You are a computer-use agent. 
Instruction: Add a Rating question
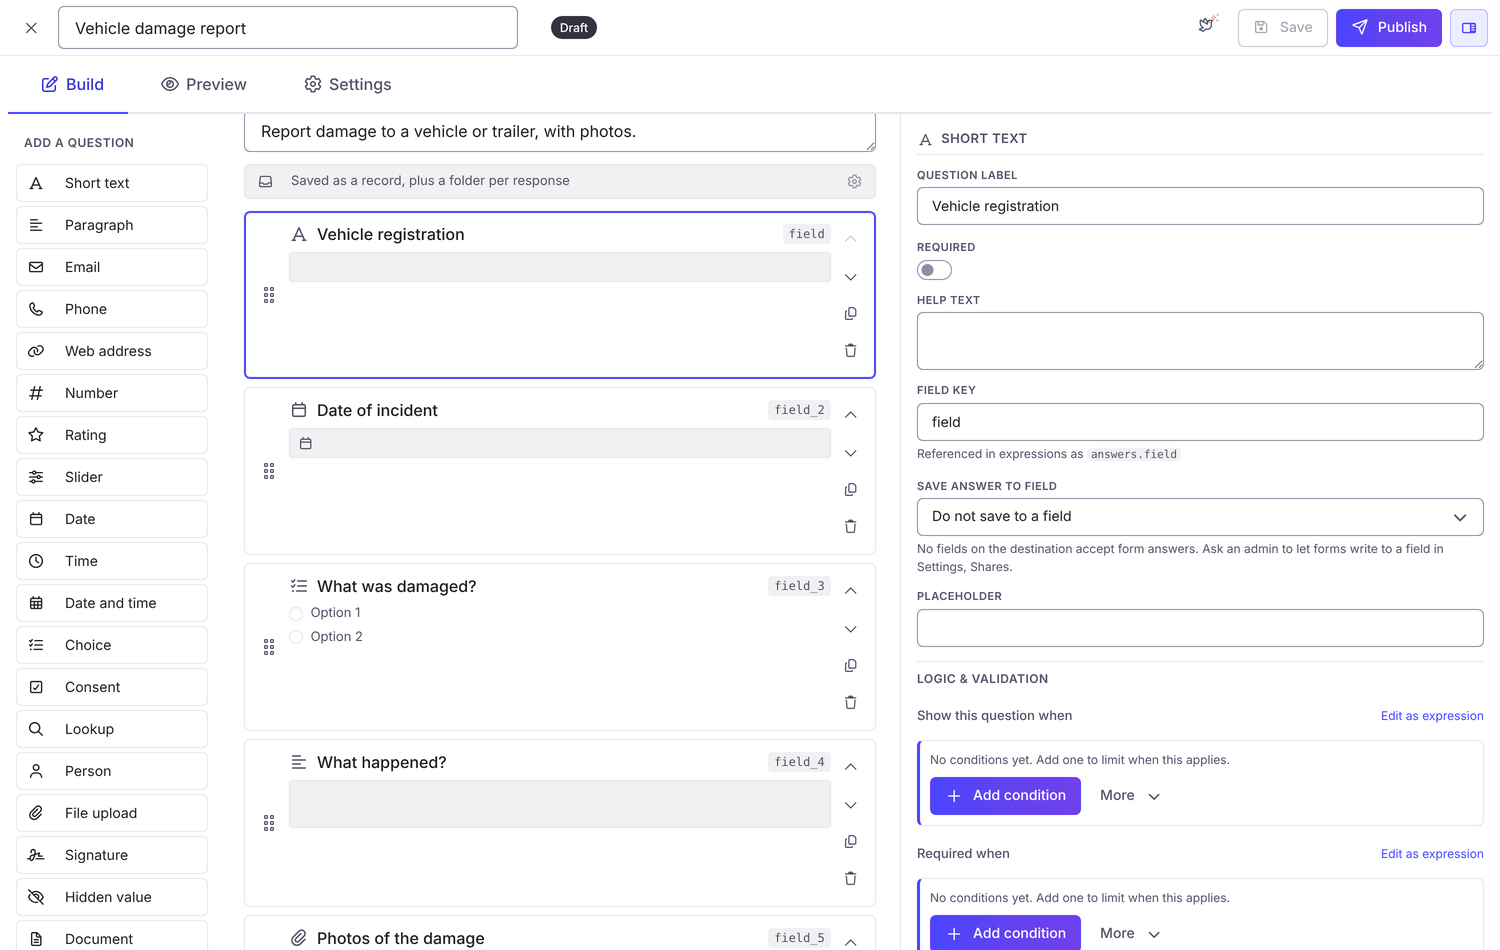click(112, 435)
